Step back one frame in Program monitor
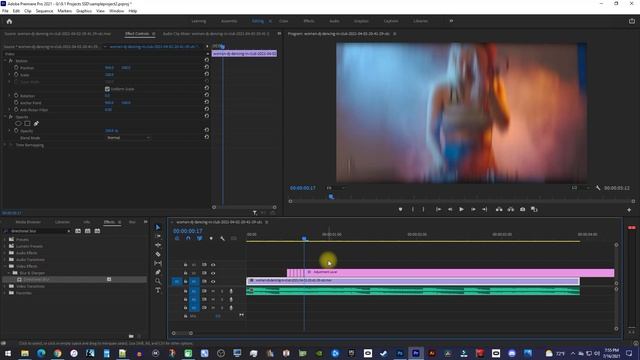Image resolution: width=640 pixels, height=360 pixels. pos(450,209)
